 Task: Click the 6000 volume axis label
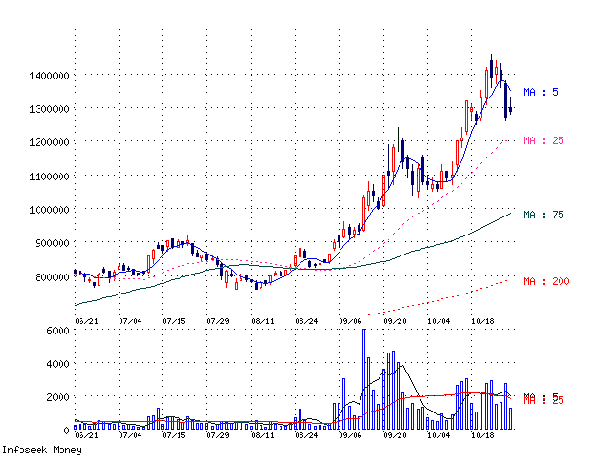58,330
